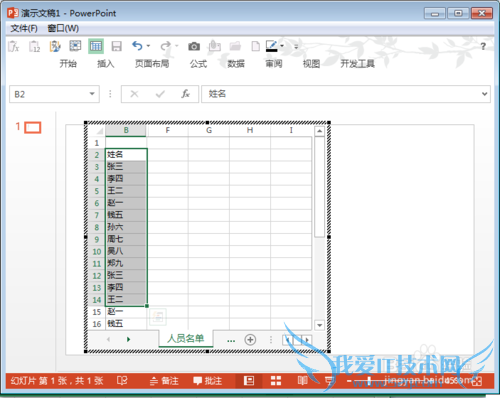Select the 人员名单 sheet tab

click(186, 339)
